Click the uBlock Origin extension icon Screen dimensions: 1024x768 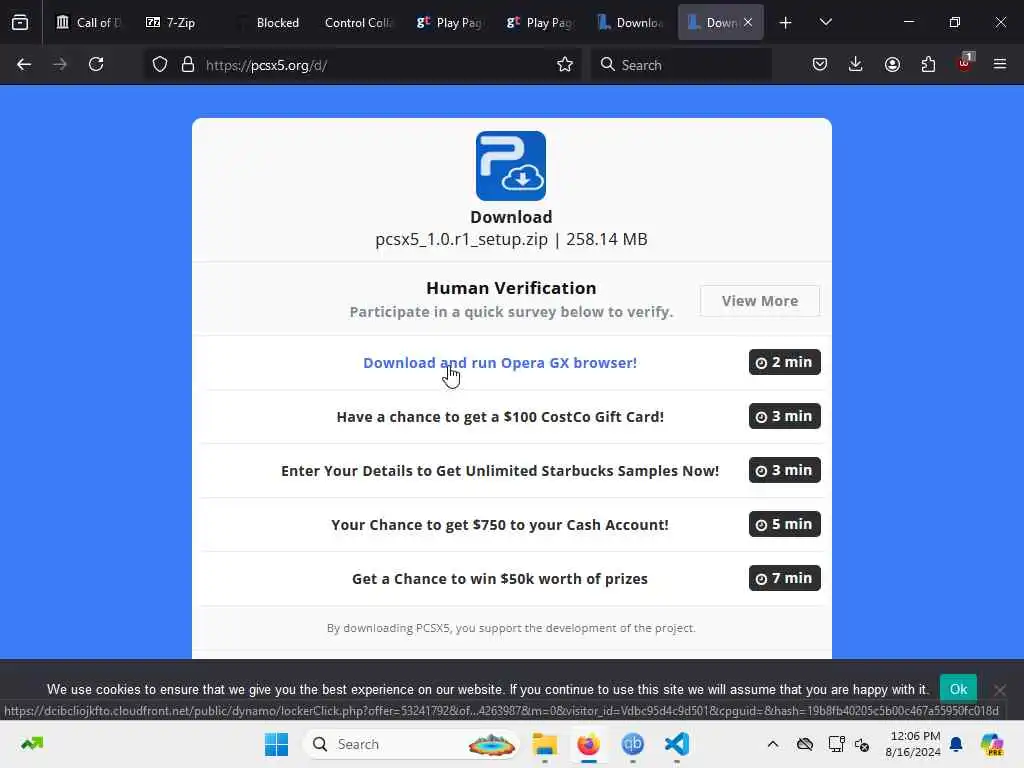point(965,63)
